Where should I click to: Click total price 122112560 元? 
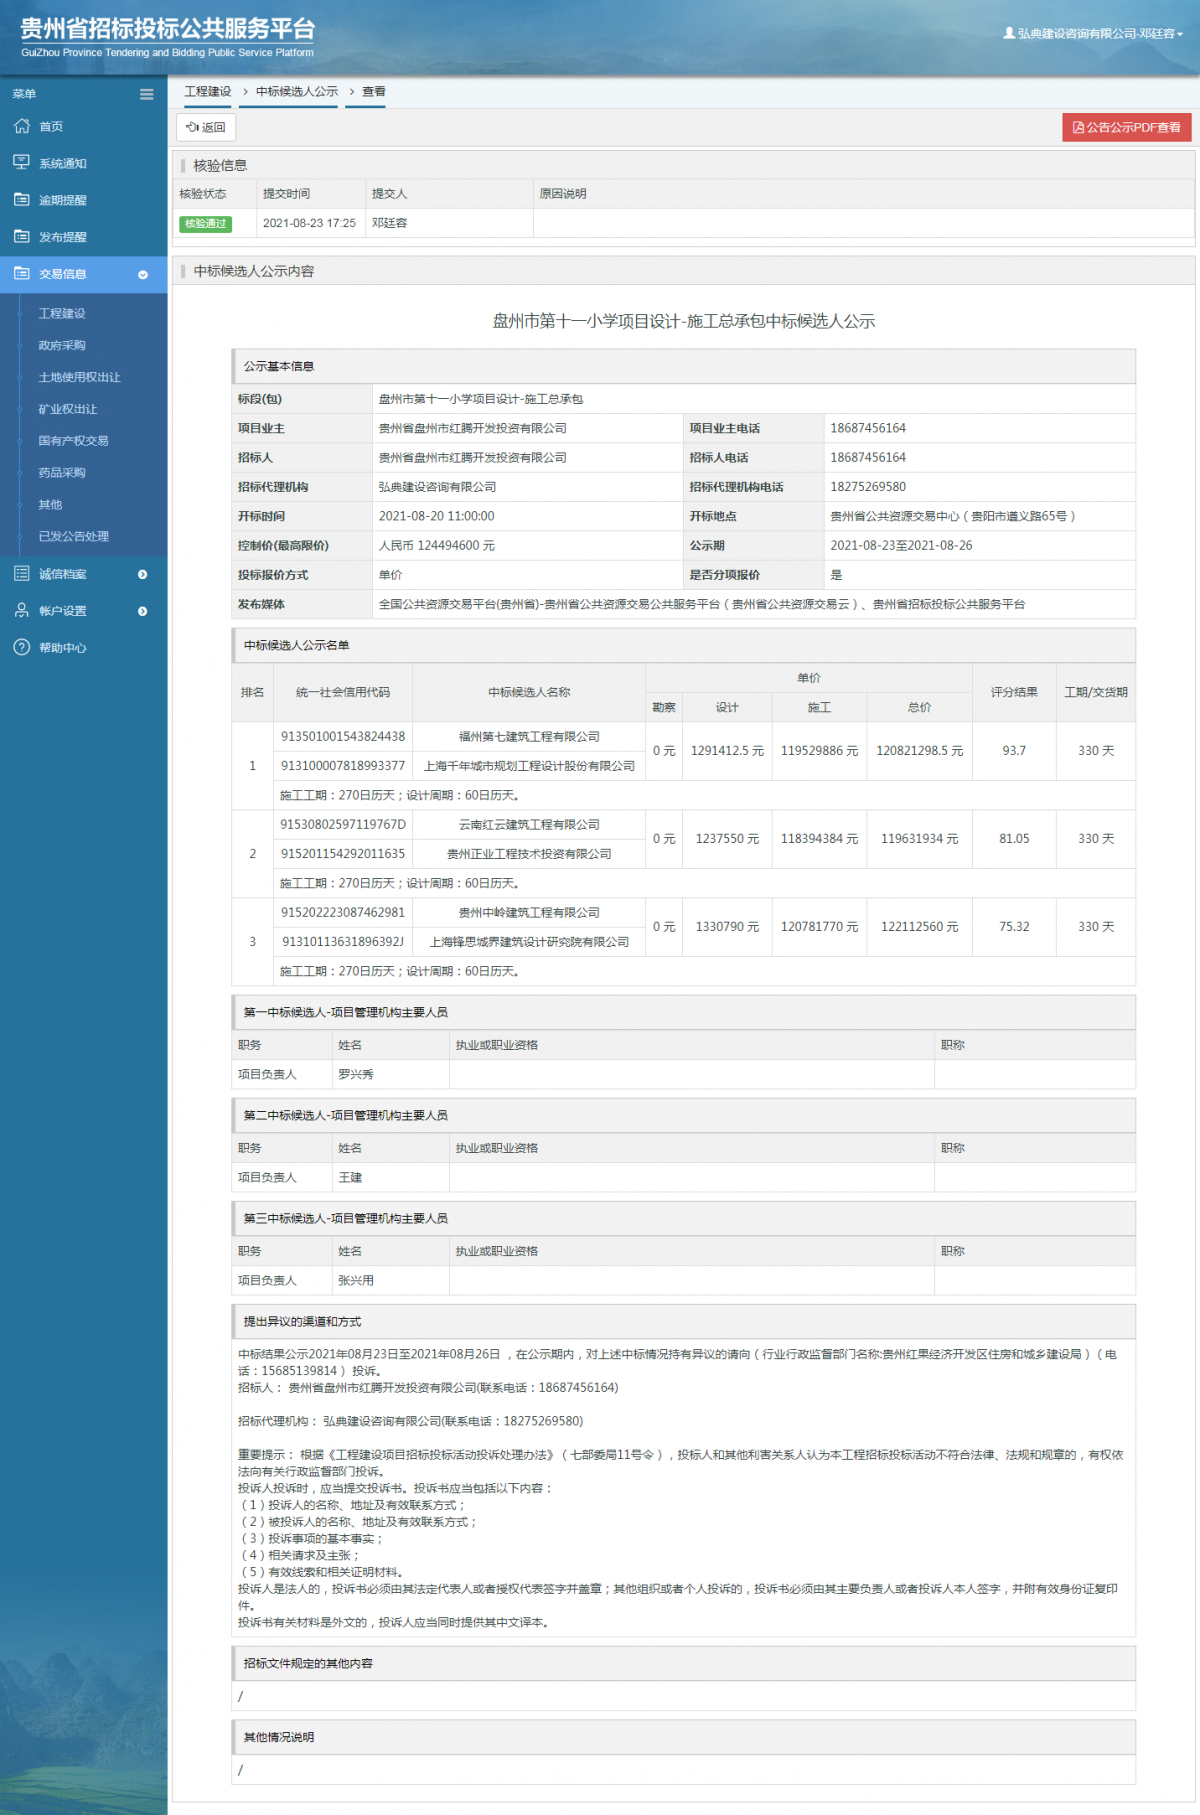pos(920,927)
